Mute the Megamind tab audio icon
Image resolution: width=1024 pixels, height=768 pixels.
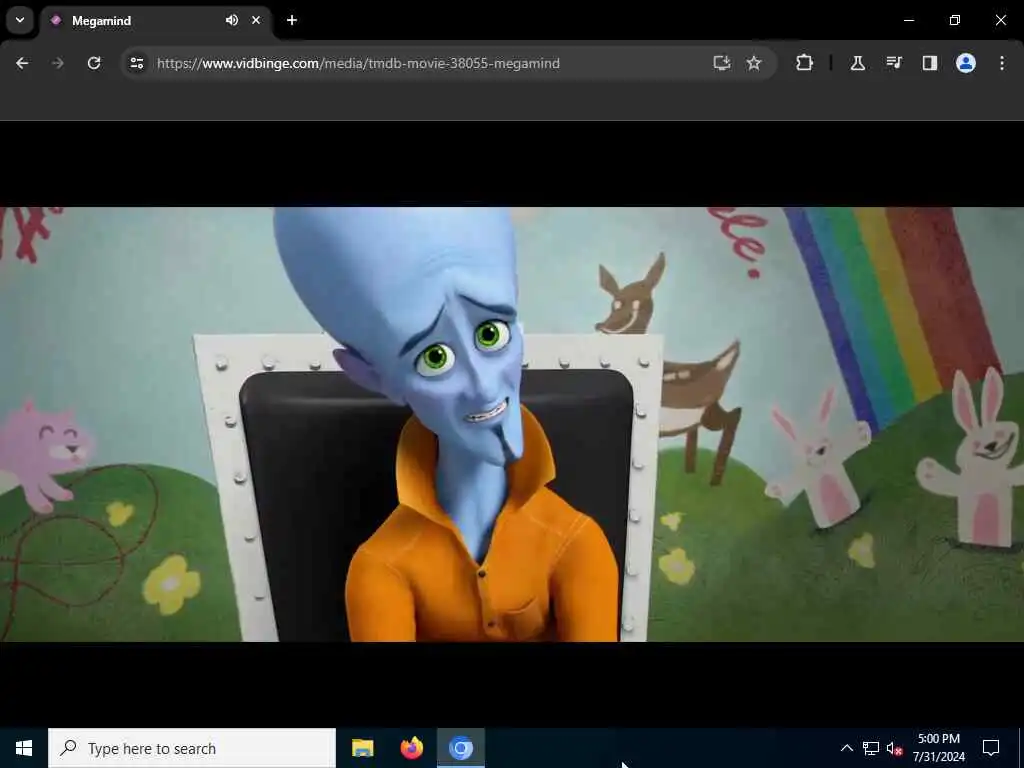[x=232, y=20]
